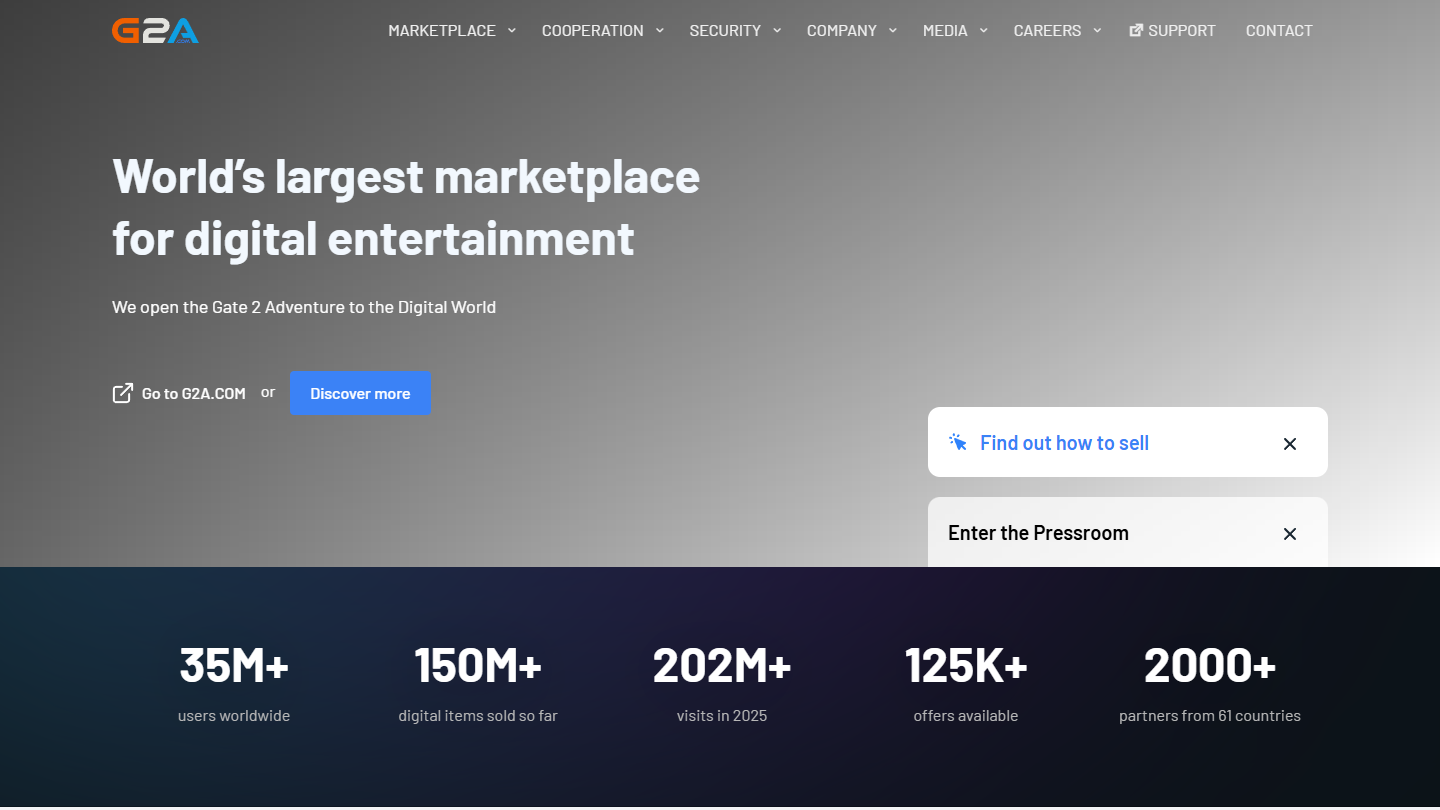Open the Find out how to sell link

[x=1064, y=443]
